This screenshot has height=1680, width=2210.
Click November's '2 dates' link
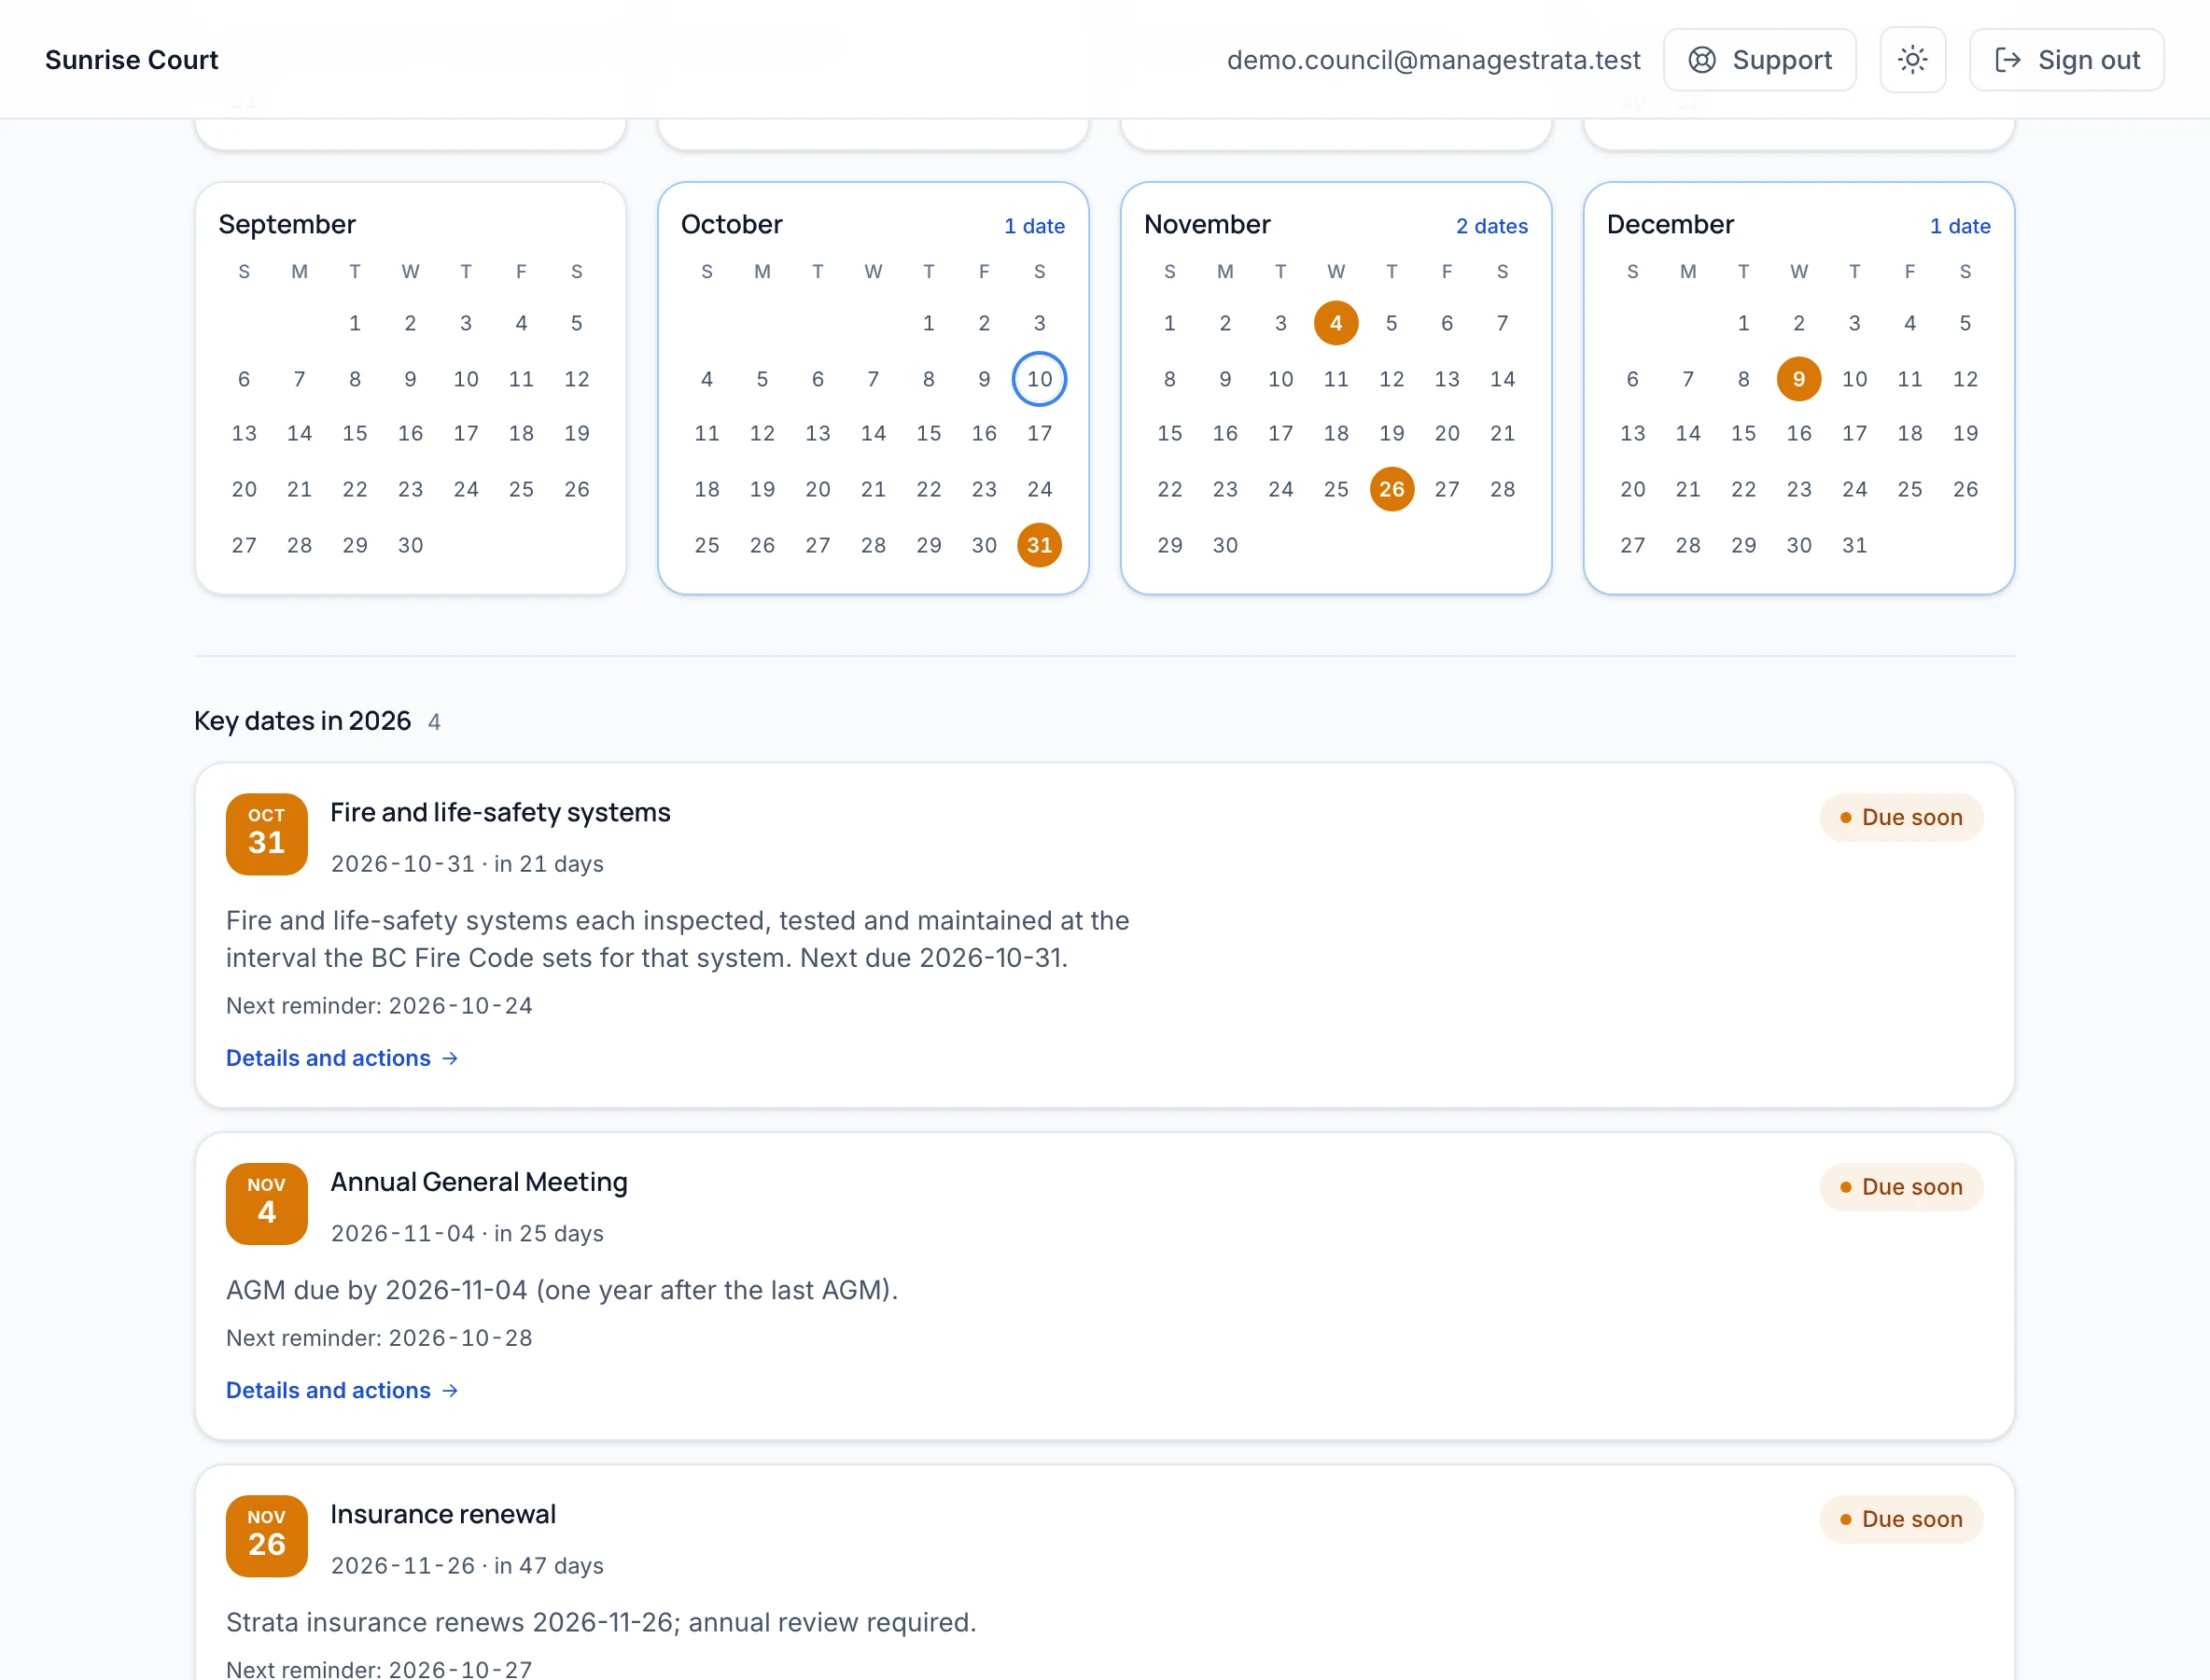1491,226
